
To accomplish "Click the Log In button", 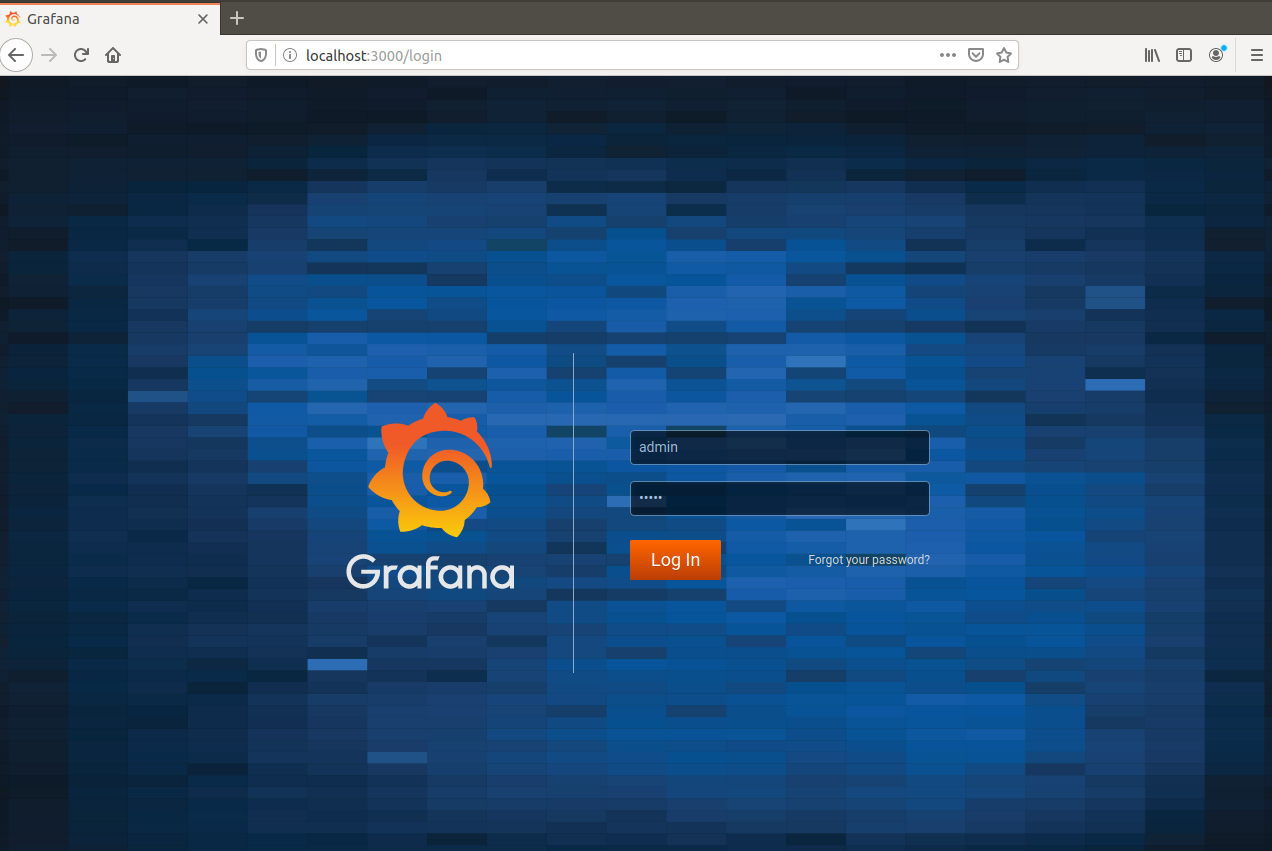I will [675, 560].
